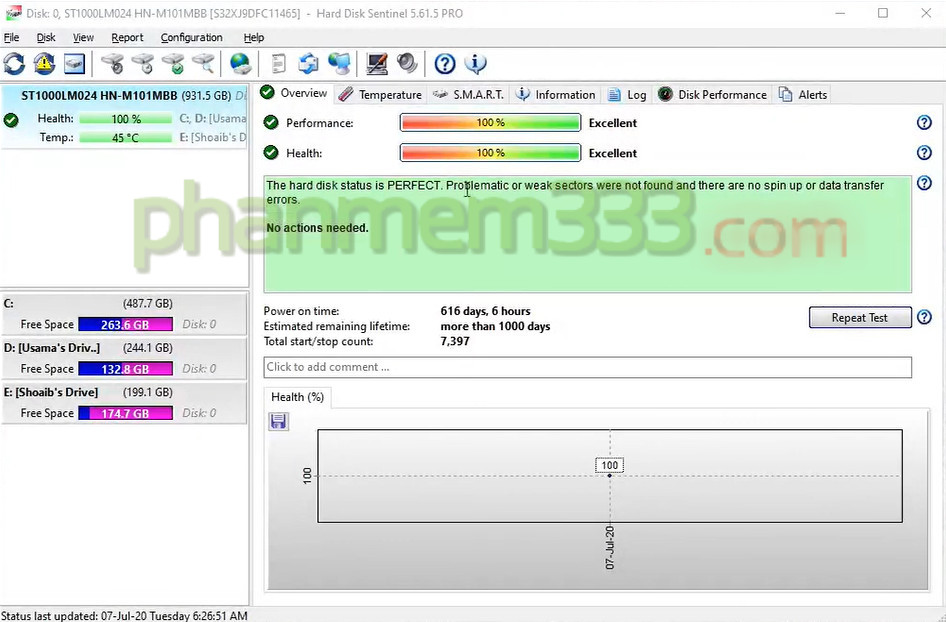Open the File menu
946x622 pixels.
tap(12, 38)
